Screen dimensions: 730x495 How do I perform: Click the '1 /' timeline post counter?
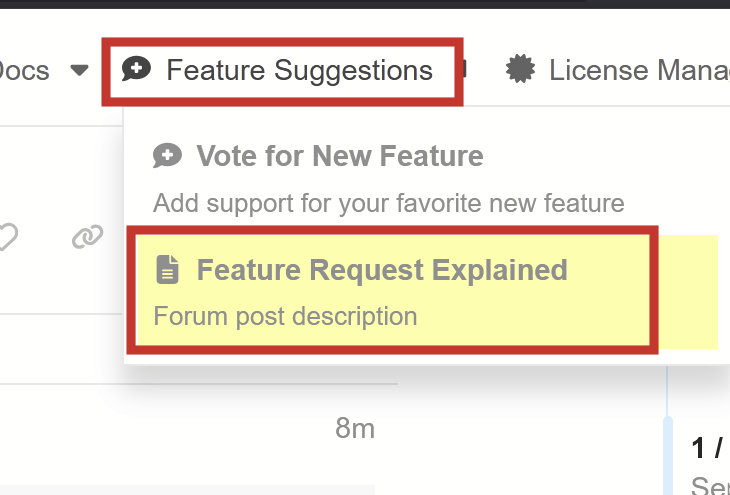[x=707, y=448]
